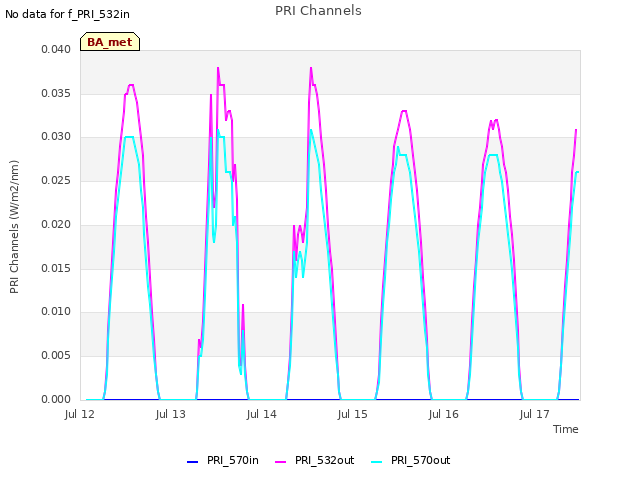Click the 0.020 y-axis tick label
Viewport: 640px width, 480px height.
(56, 224)
